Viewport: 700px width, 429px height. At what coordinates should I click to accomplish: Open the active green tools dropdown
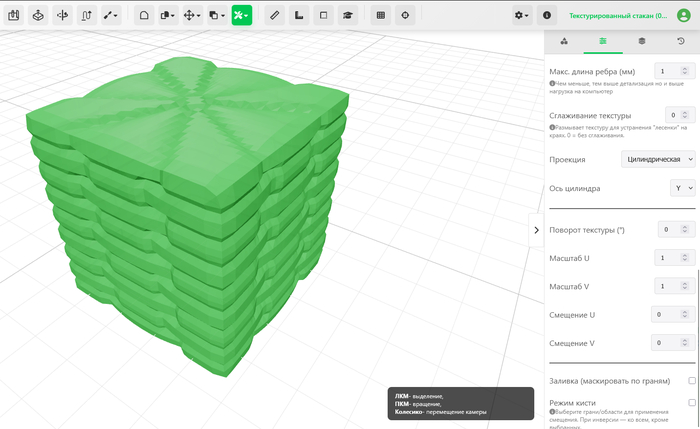(242, 15)
